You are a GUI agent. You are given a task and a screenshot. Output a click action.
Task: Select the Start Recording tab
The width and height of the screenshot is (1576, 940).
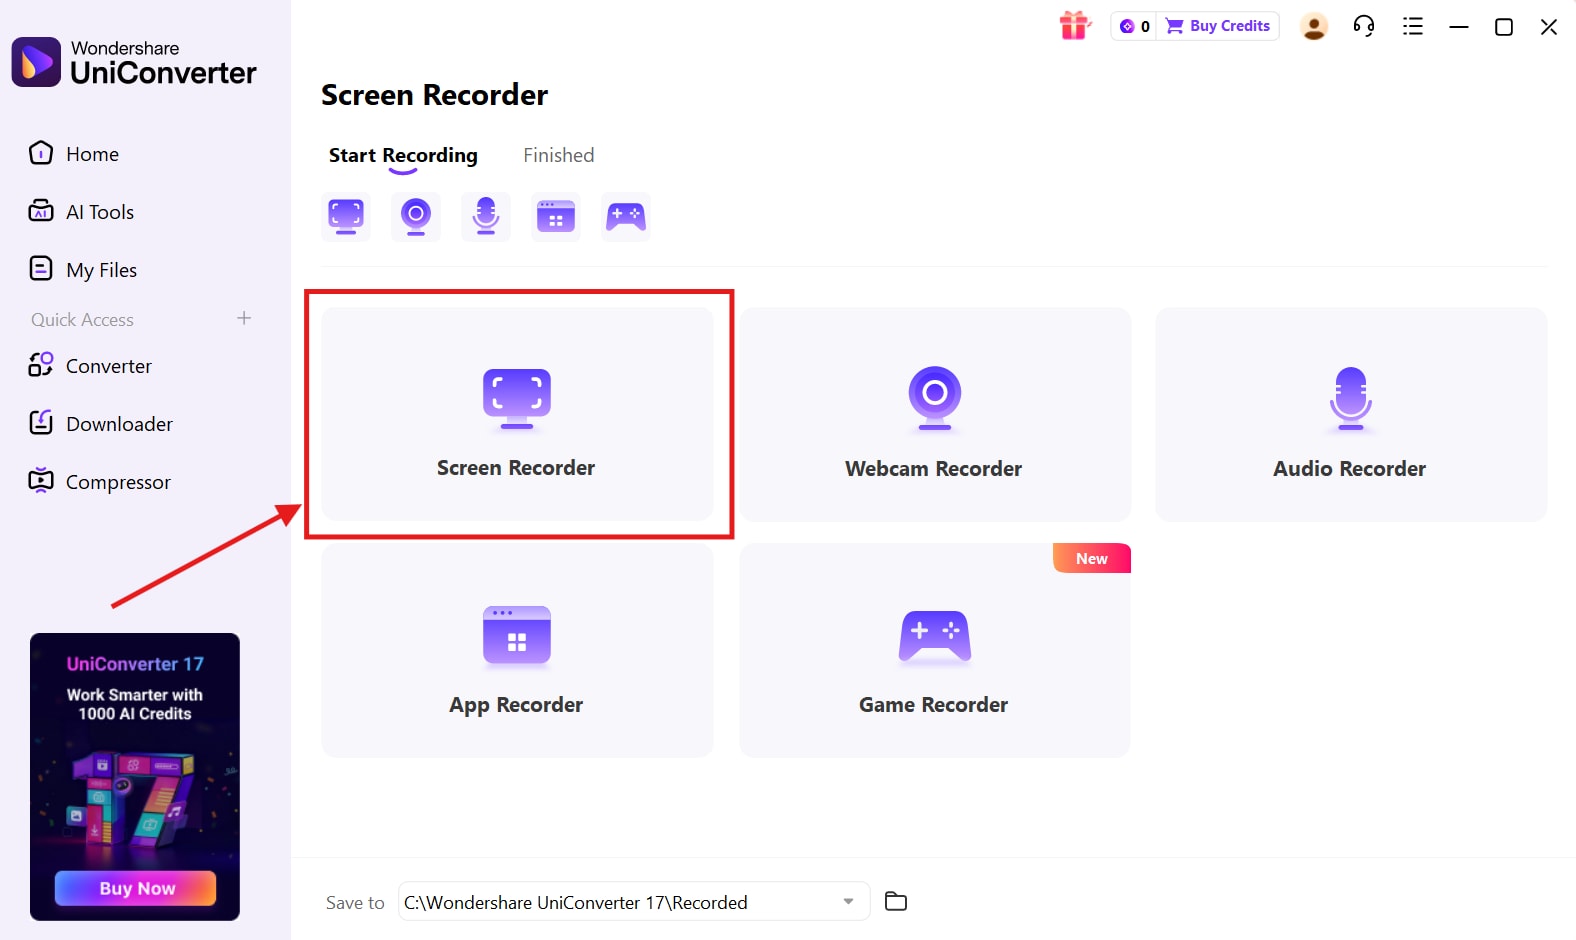403,155
